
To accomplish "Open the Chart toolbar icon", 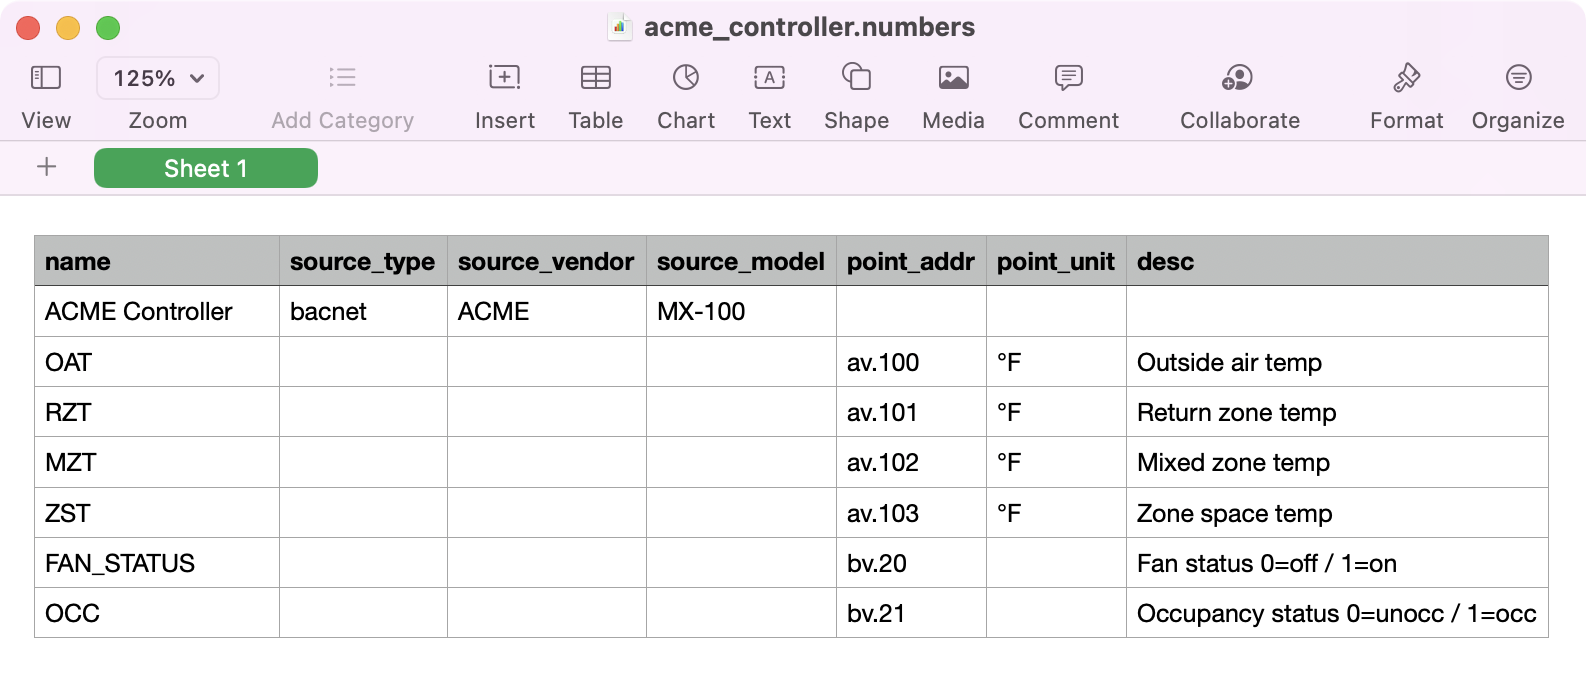I will pyautogui.click(x=686, y=77).
